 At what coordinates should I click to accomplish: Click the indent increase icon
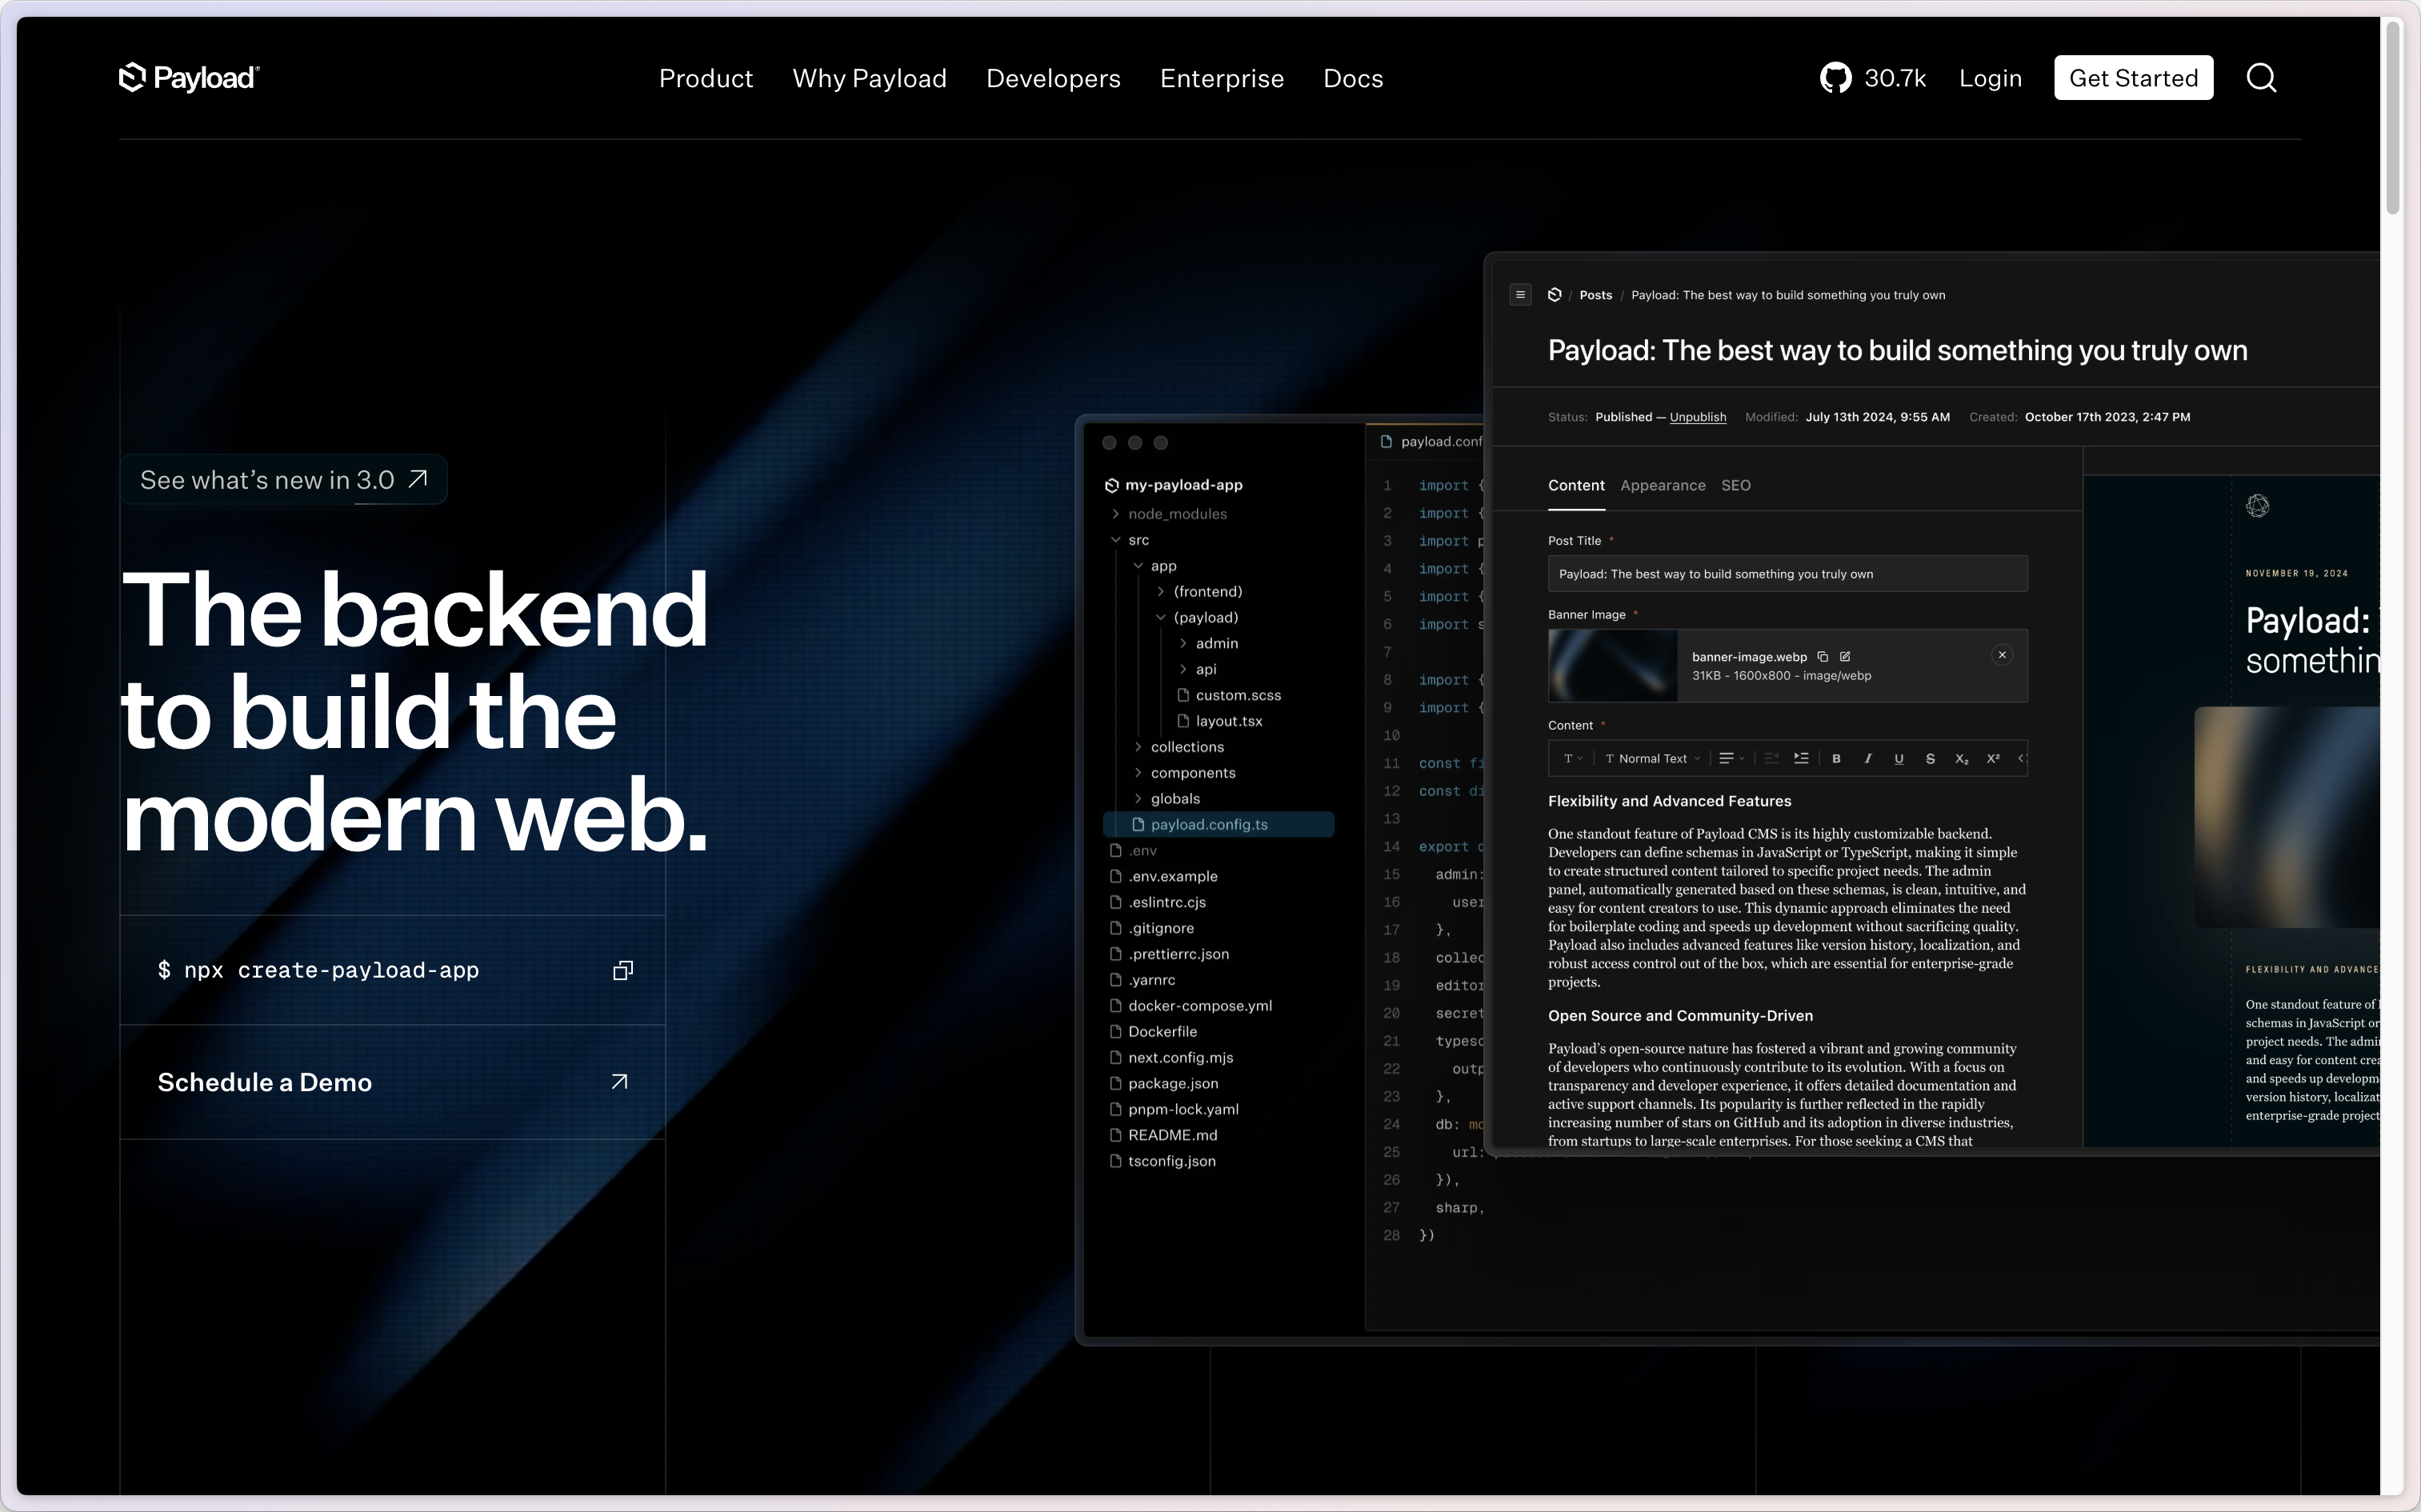pos(1801,758)
